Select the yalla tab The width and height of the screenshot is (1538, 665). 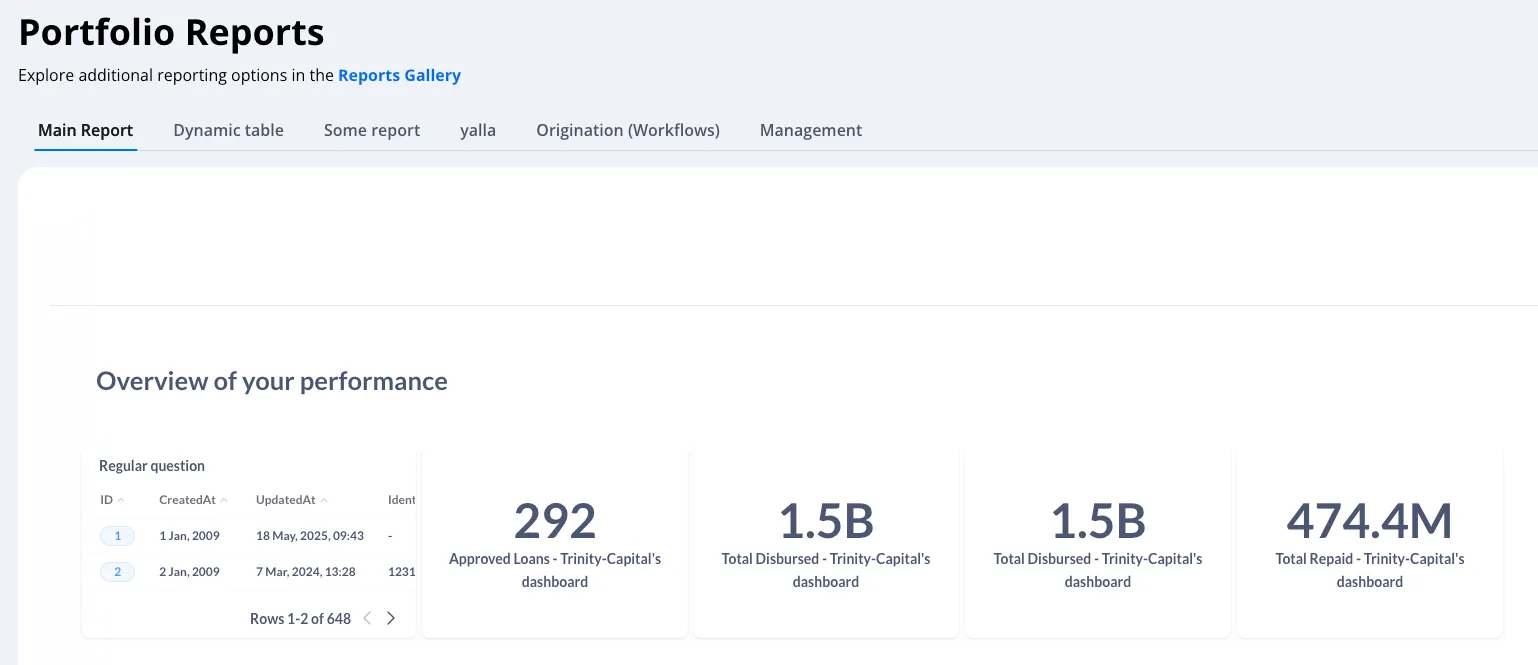[478, 130]
